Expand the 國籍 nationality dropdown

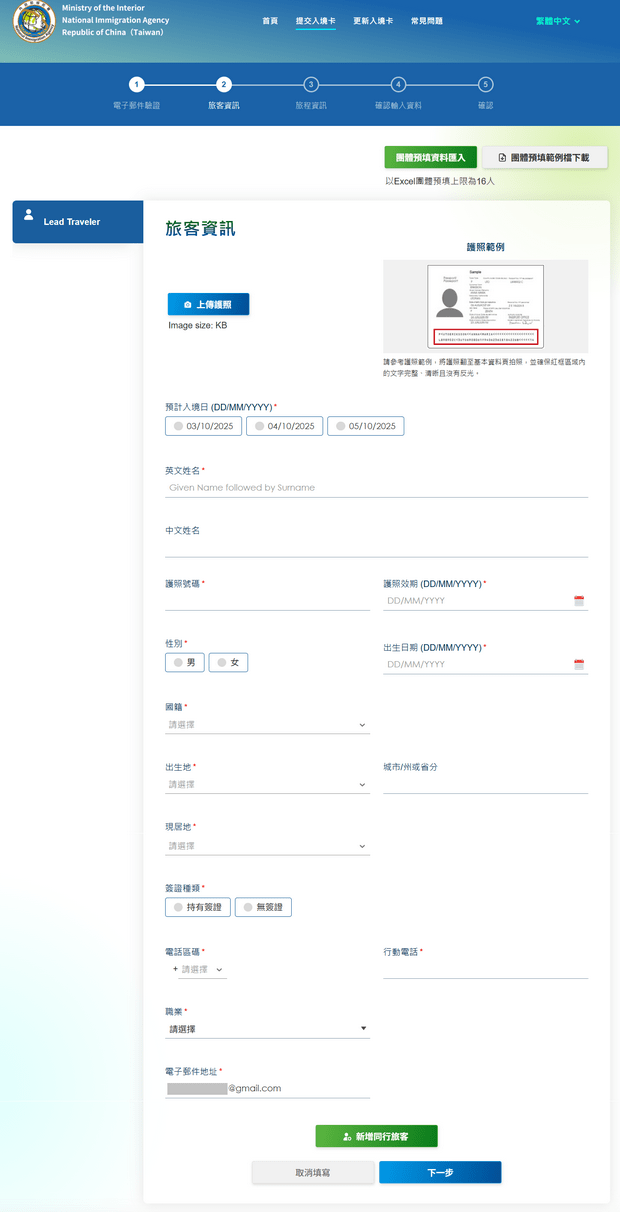267,725
